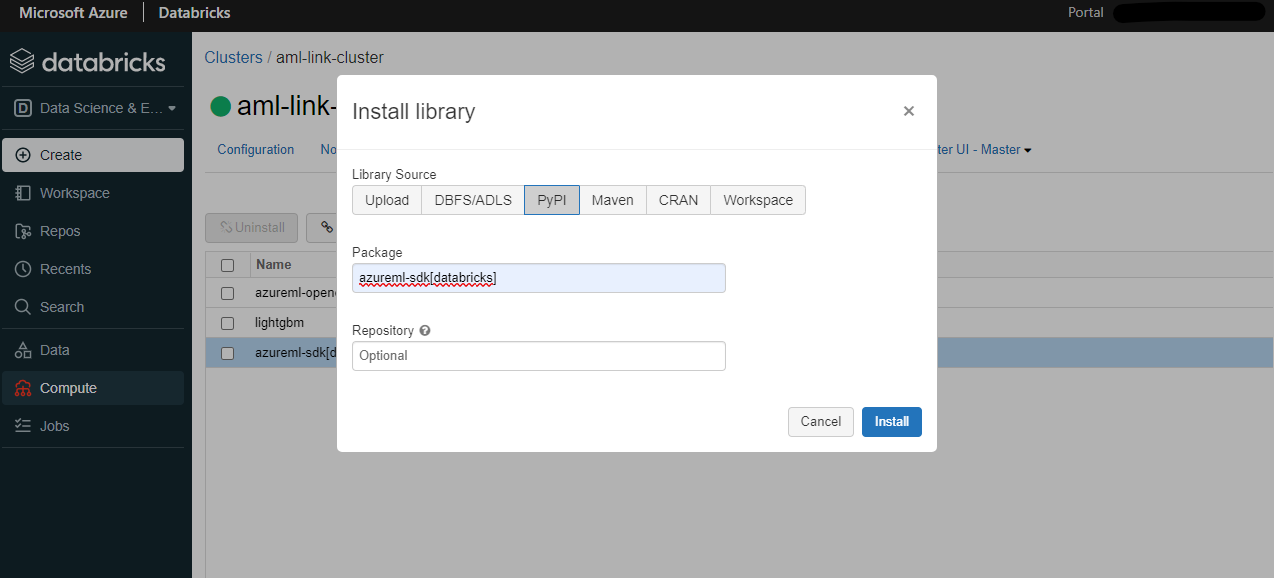Click the lightgbm library name
Screen dimensions: 1274x578
(280, 323)
